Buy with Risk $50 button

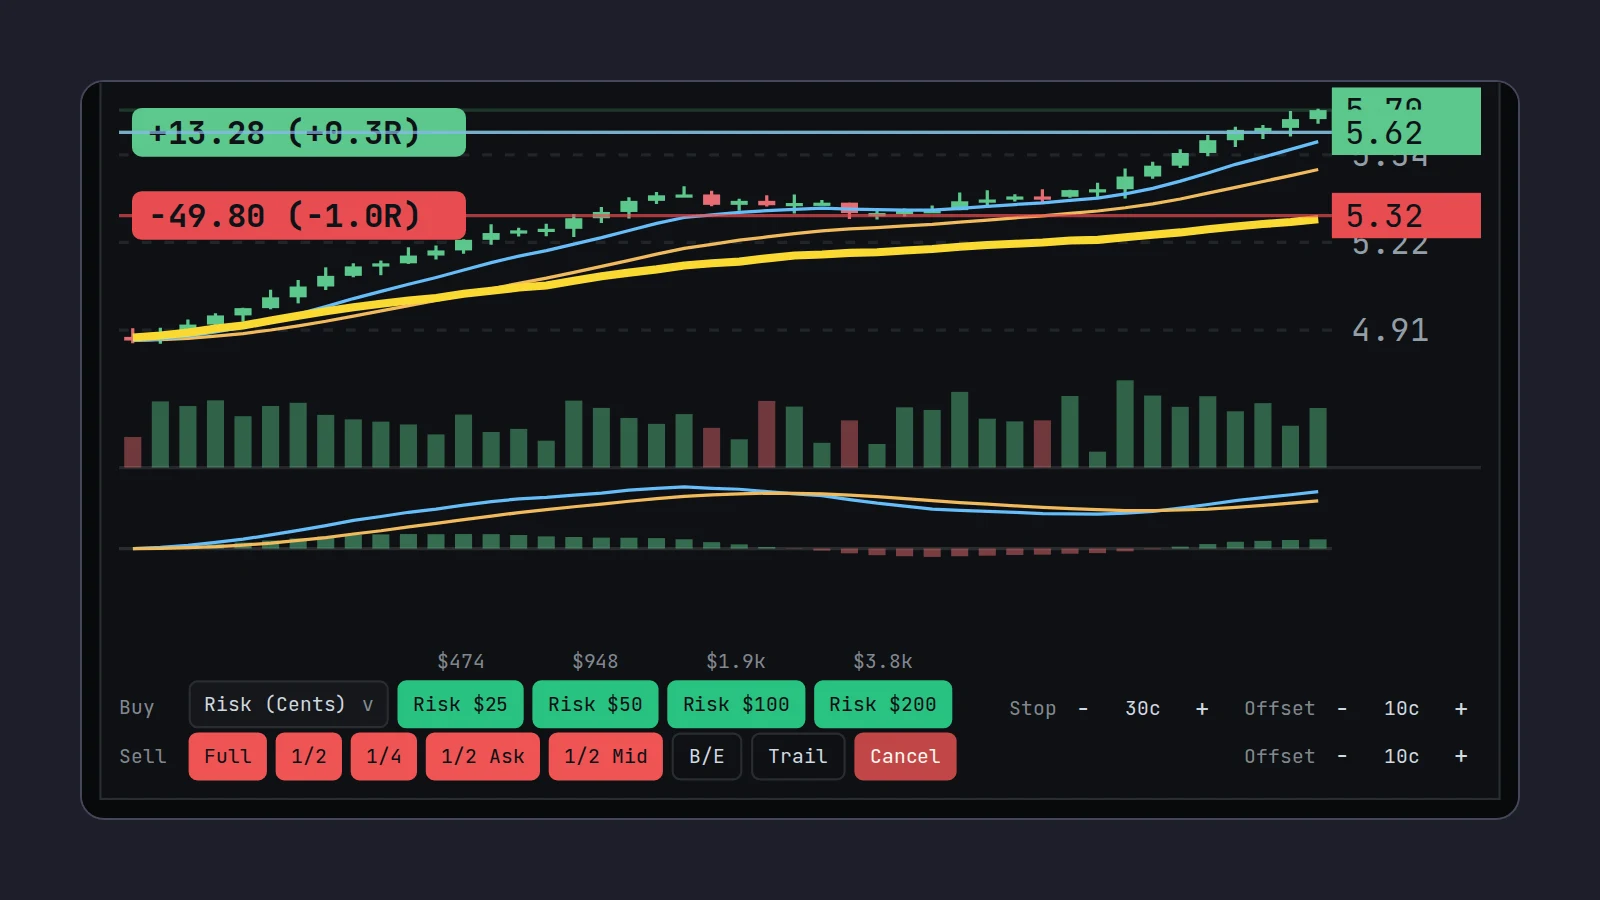click(595, 705)
